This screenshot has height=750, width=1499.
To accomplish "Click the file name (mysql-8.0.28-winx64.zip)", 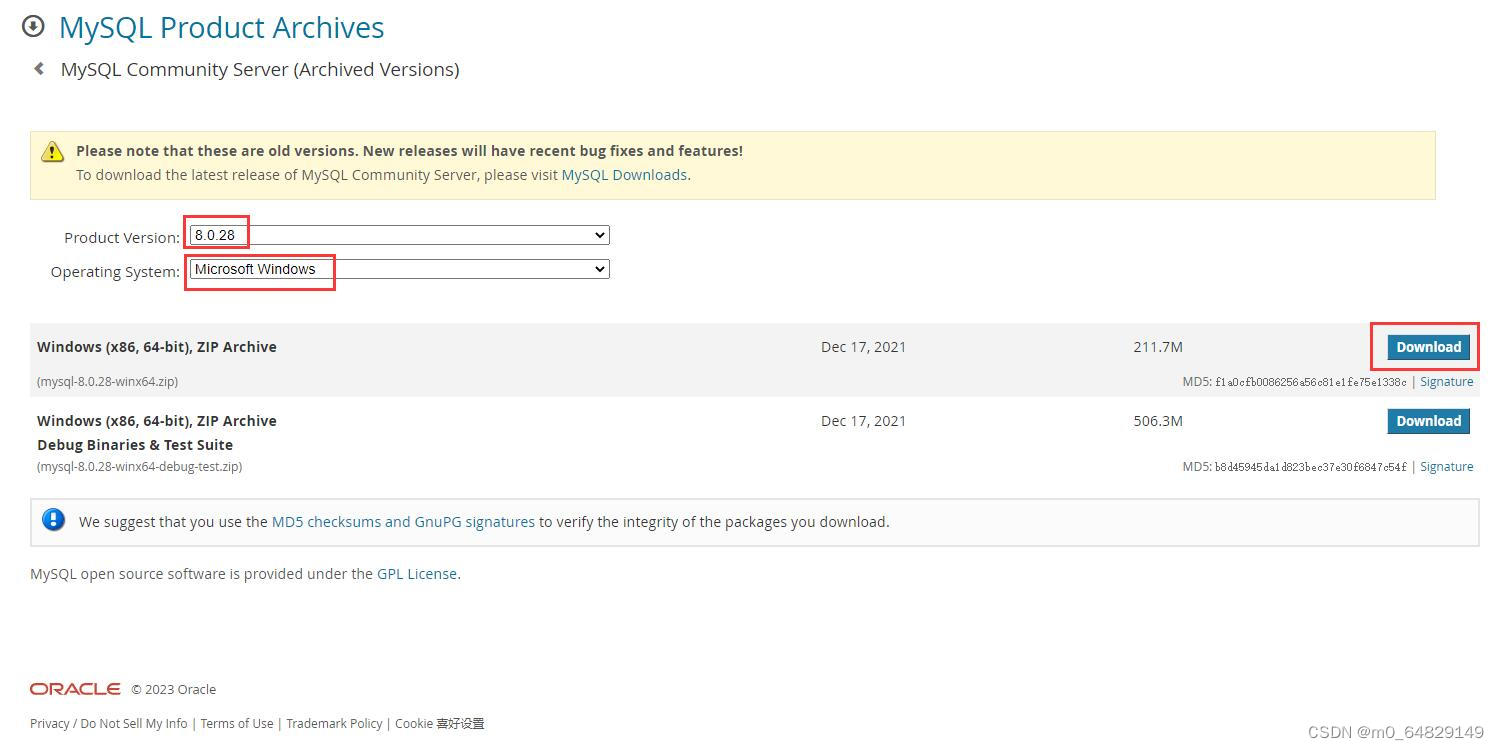I will click(108, 382).
